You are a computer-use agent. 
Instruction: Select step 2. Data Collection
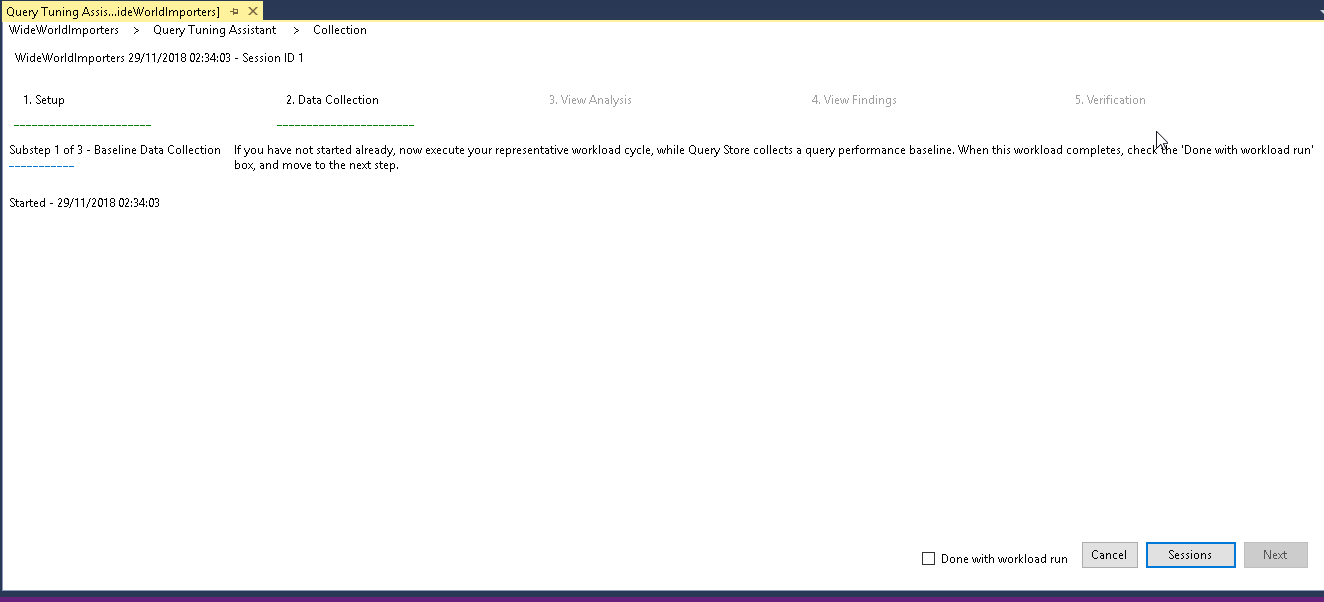332,100
